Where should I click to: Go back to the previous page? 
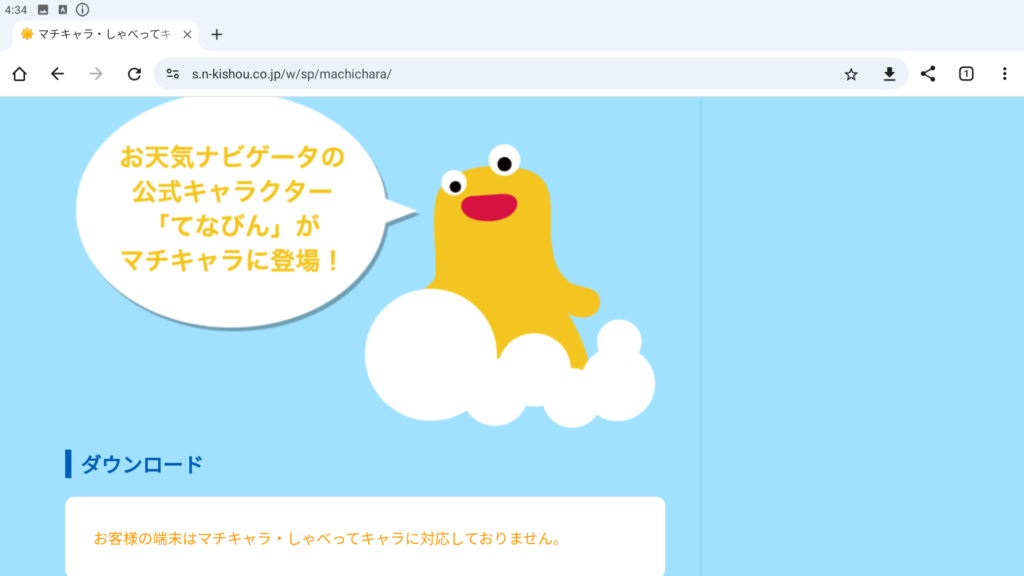pos(57,74)
